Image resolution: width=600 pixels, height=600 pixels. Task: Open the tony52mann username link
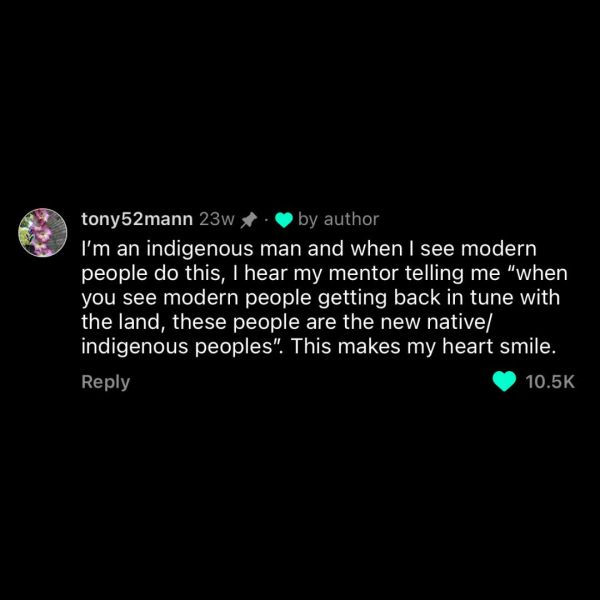(137, 219)
